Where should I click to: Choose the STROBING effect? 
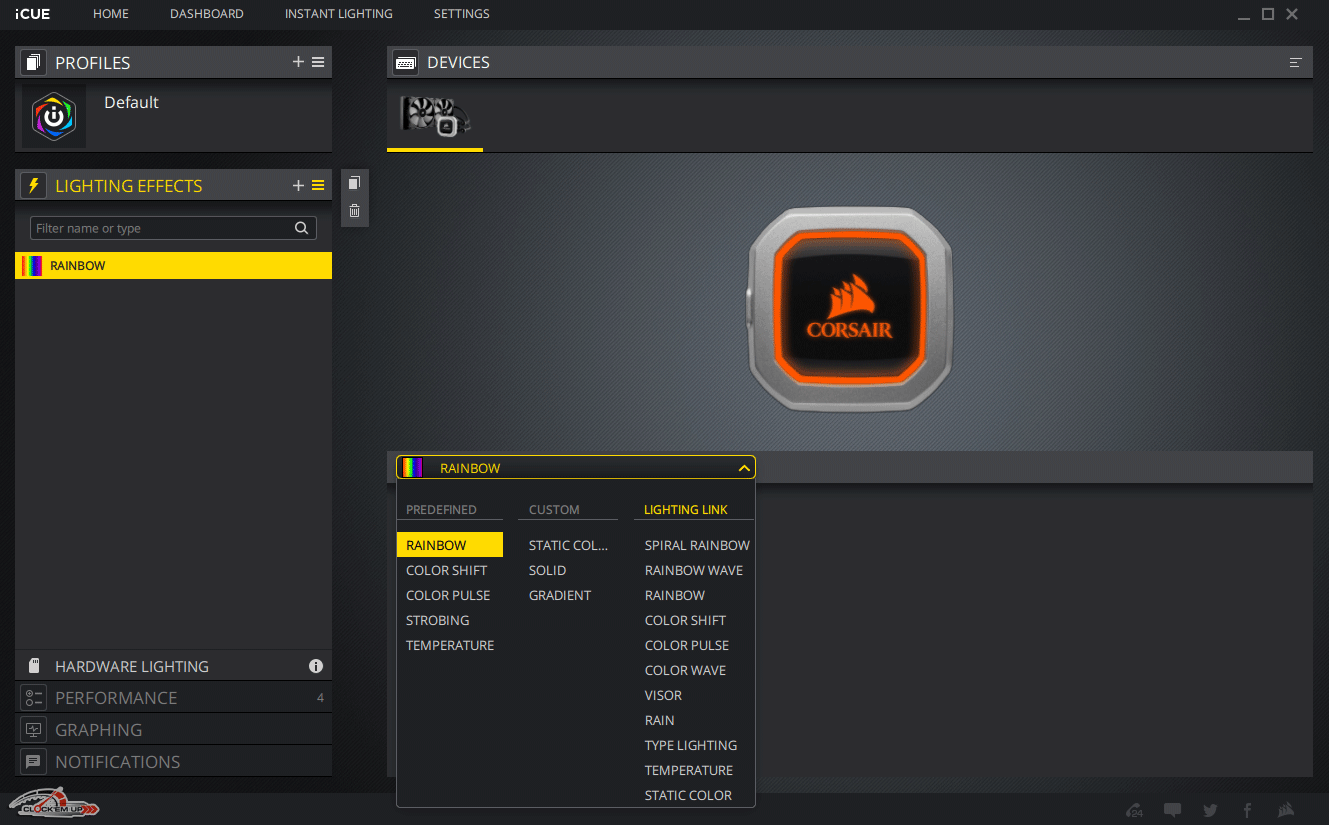[x=437, y=620]
